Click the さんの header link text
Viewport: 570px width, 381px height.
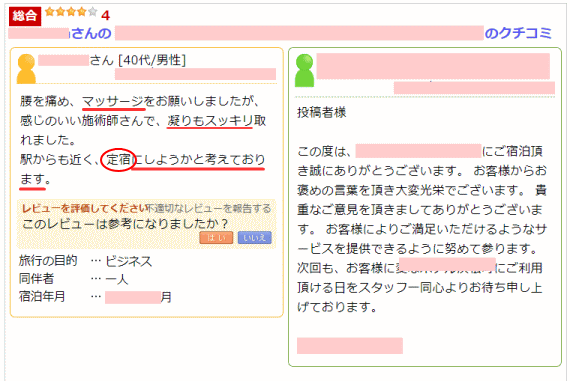tap(91, 33)
